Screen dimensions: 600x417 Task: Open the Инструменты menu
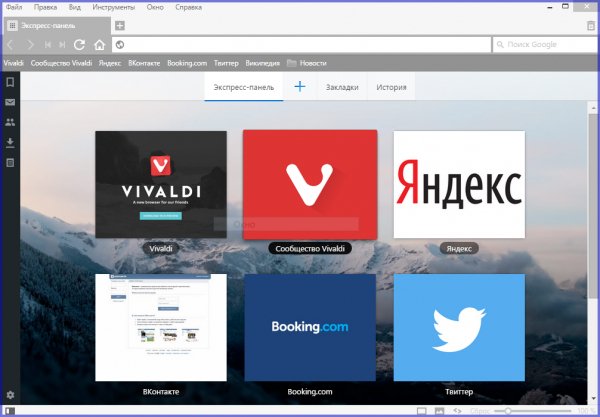tap(114, 7)
